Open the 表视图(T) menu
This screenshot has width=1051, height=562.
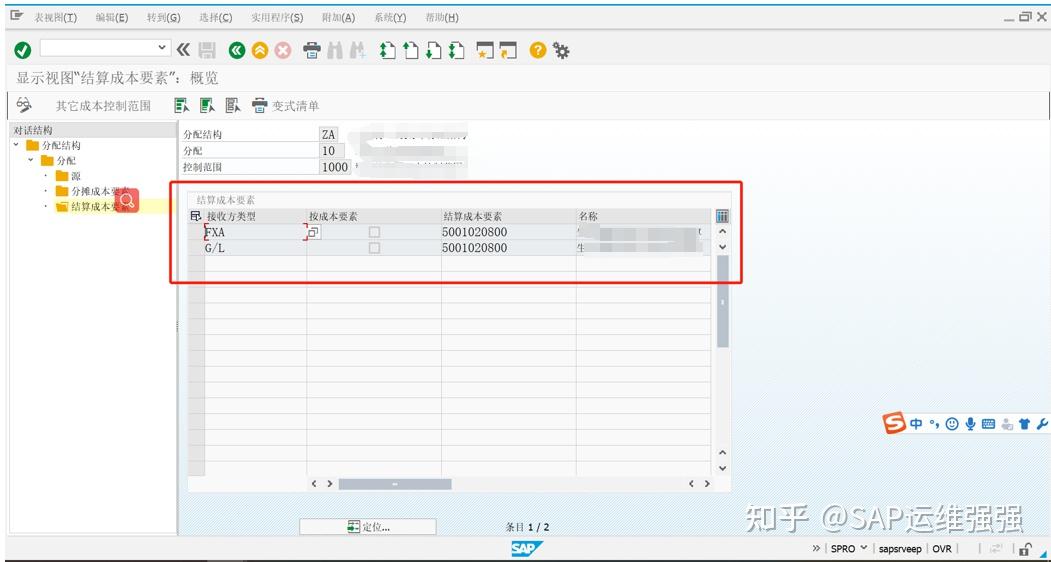(56, 17)
